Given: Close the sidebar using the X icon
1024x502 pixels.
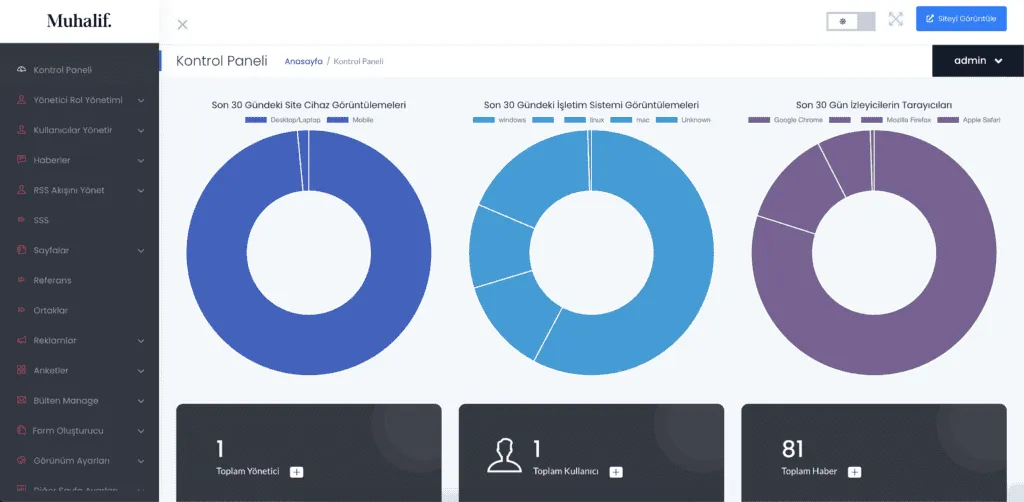Looking at the screenshot, I should 182,24.
